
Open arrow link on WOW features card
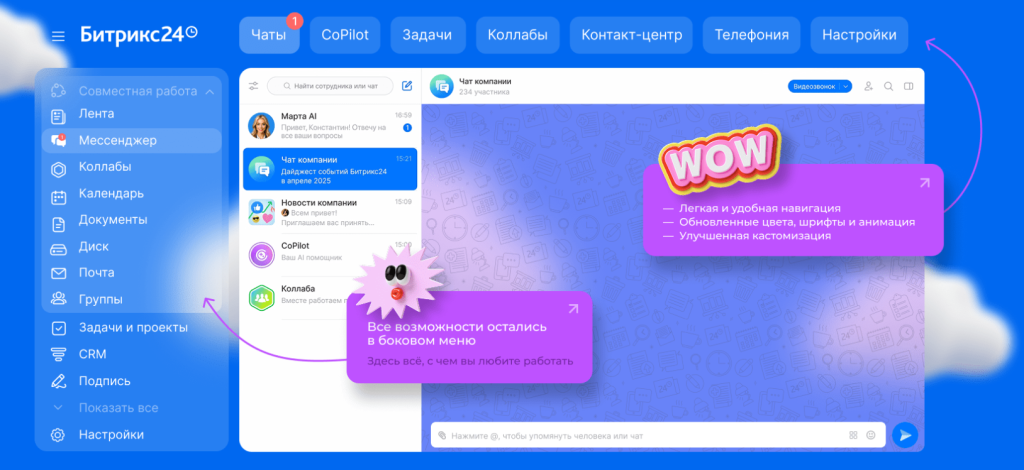tap(924, 183)
